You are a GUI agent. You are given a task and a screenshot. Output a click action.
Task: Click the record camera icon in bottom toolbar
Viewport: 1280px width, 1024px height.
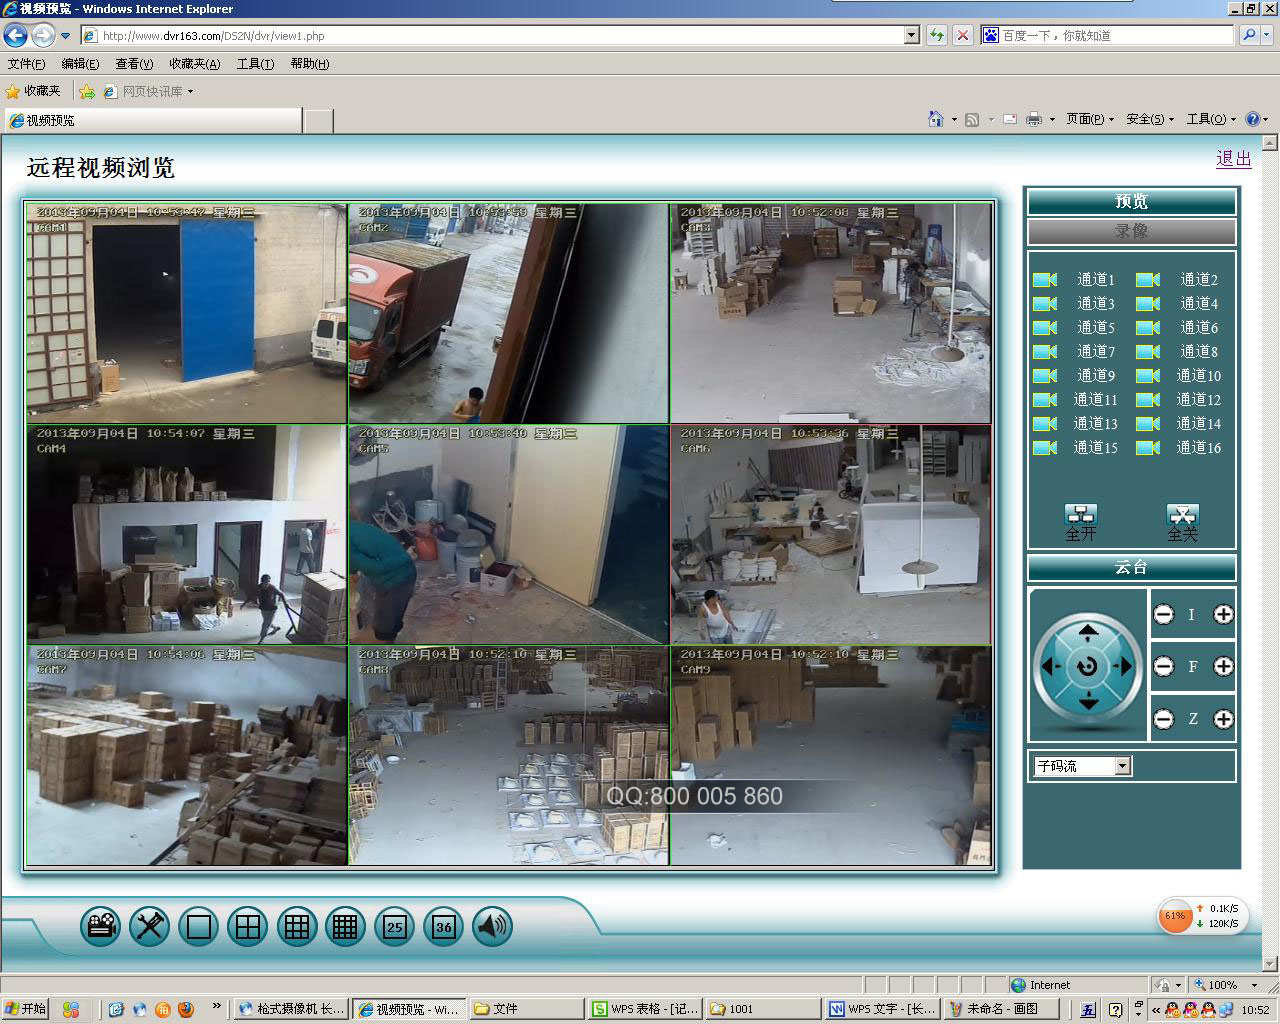tap(100, 926)
